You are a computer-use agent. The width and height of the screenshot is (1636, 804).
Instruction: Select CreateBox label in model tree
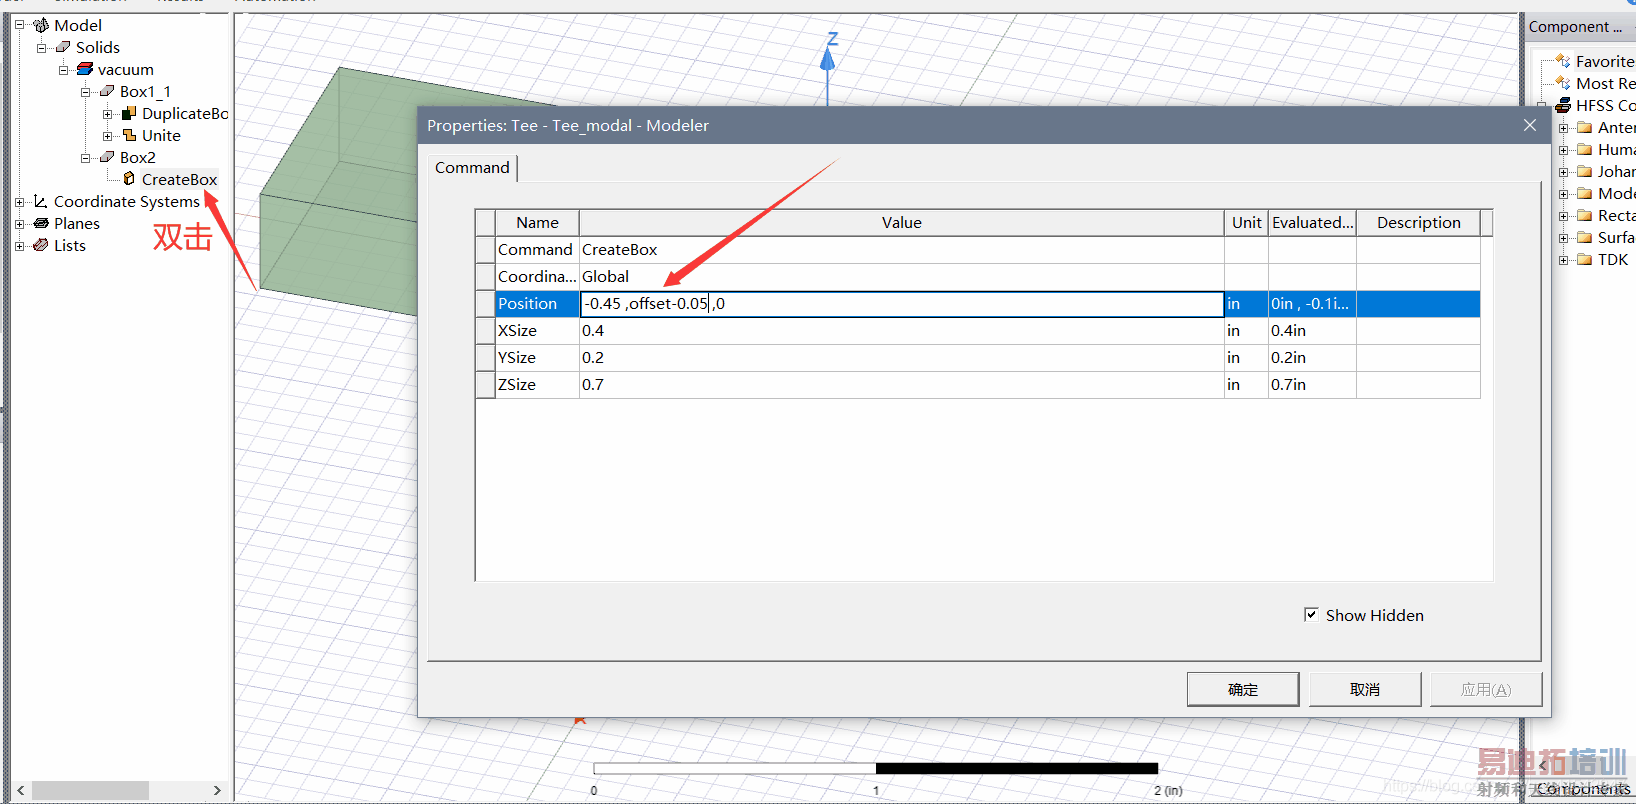coord(179,179)
